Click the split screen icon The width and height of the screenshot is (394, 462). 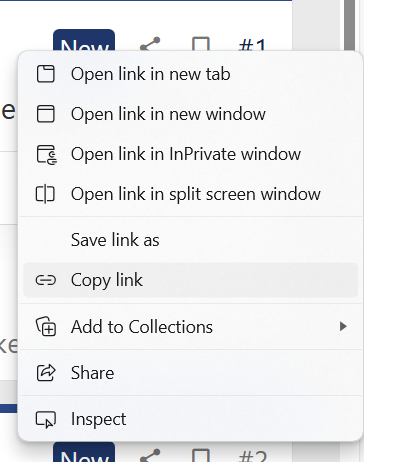click(45, 194)
